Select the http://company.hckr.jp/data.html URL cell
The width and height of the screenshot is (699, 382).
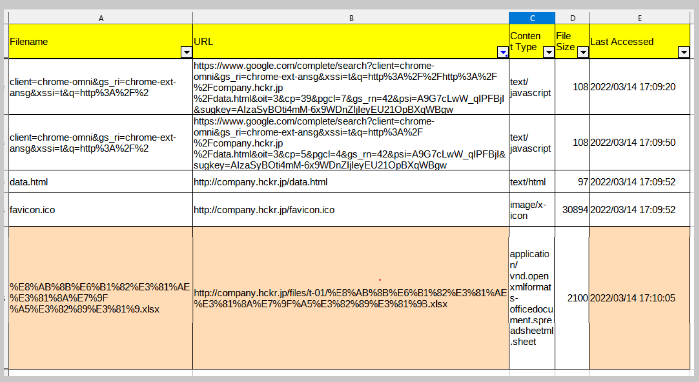[351, 182]
